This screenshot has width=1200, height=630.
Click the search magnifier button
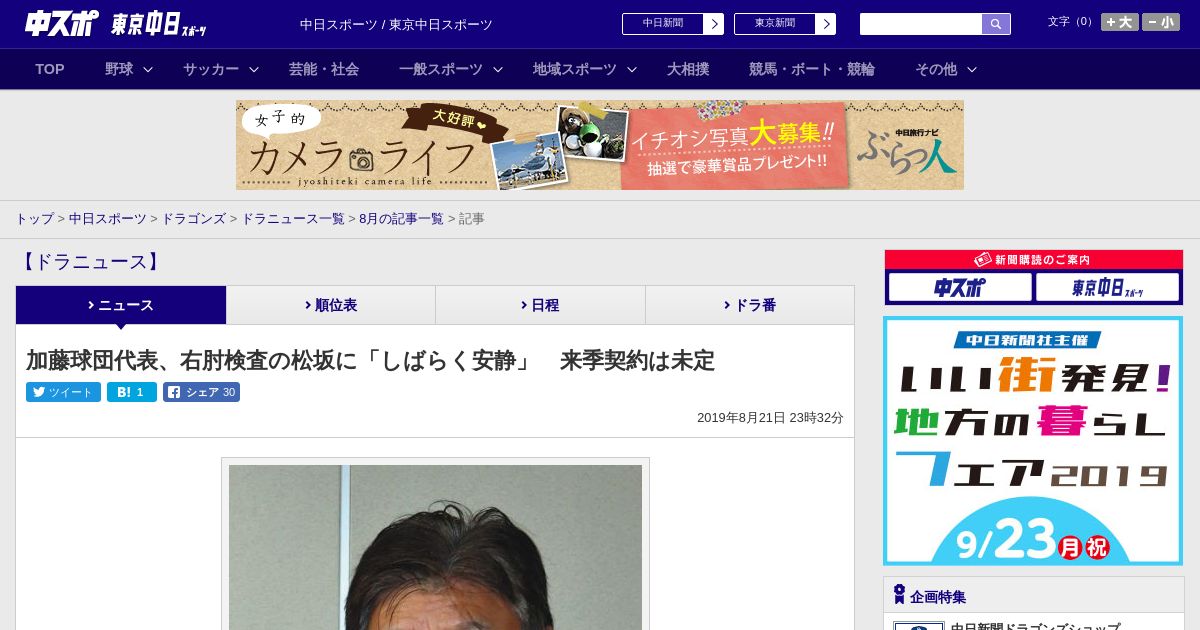click(996, 24)
